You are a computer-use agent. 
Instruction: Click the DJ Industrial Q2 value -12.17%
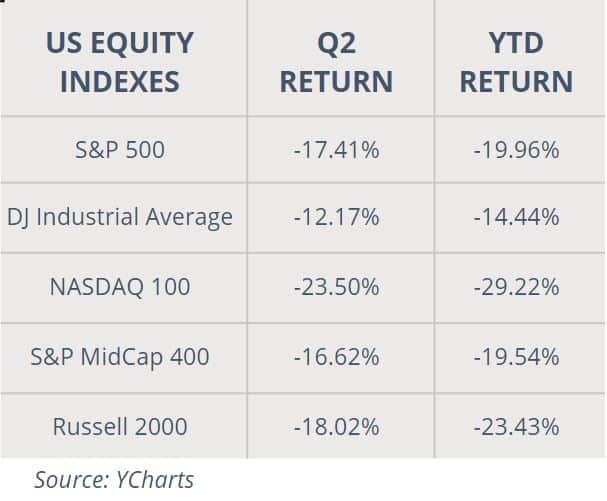[x=336, y=217]
